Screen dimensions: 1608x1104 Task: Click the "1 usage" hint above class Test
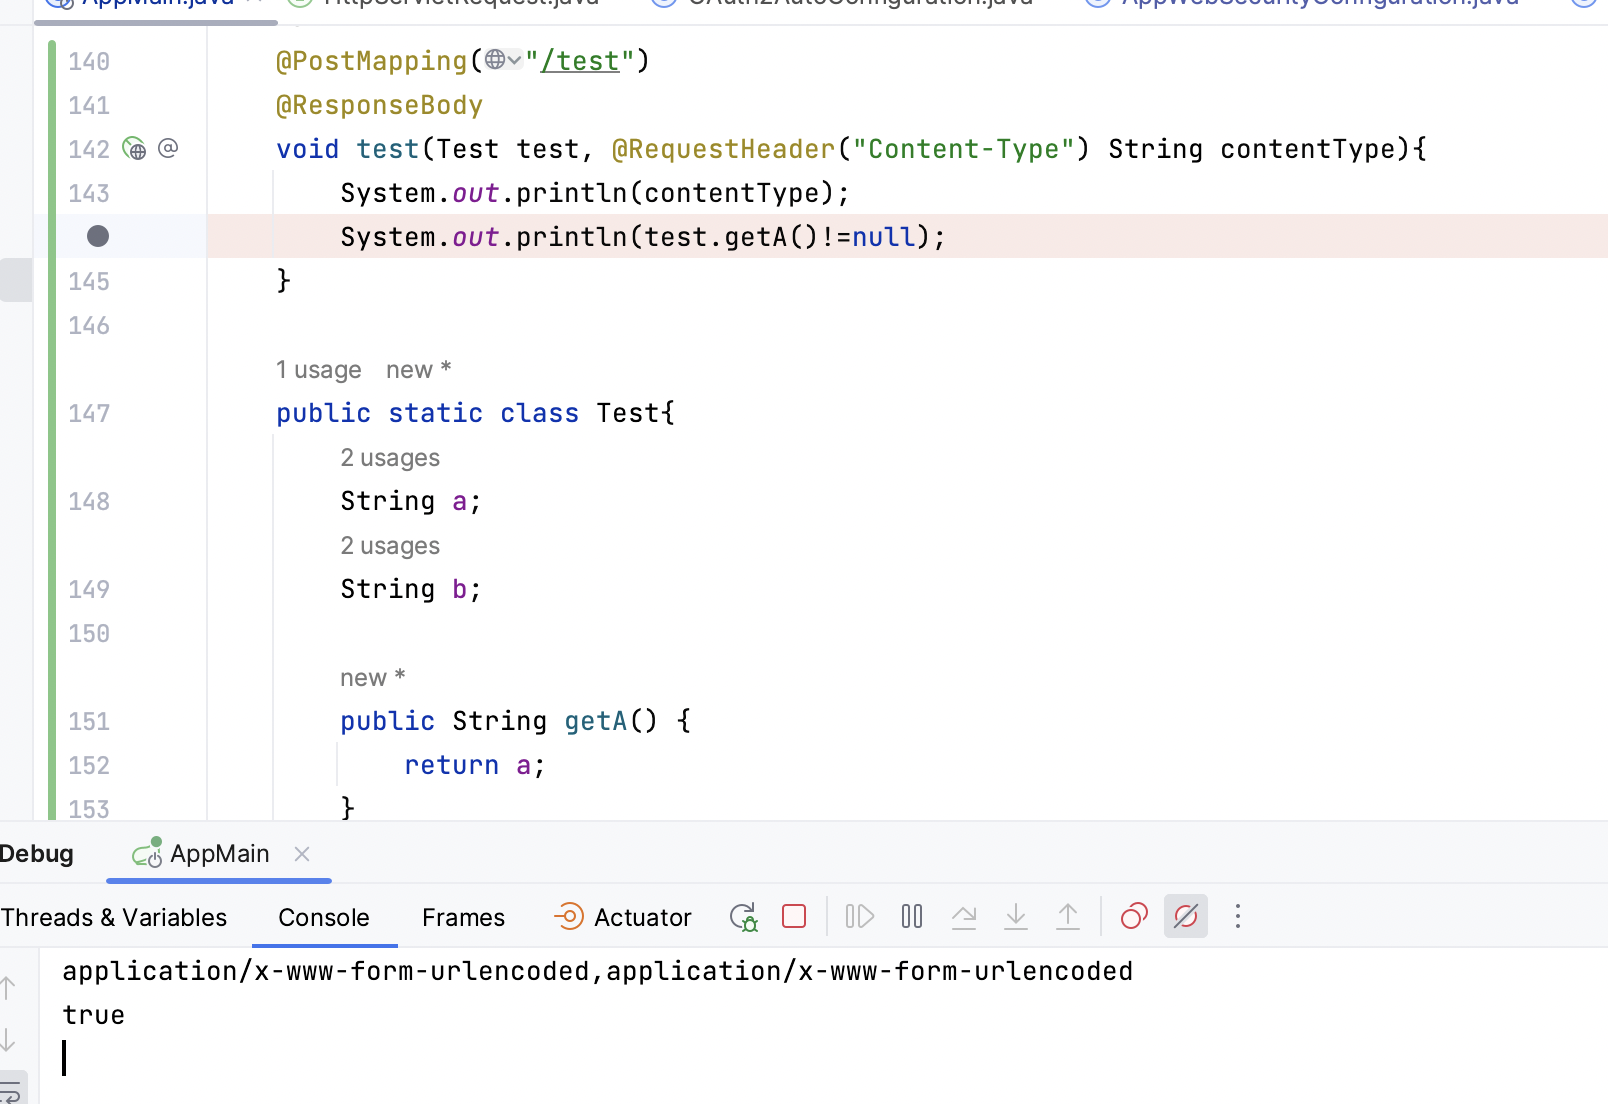(x=319, y=370)
